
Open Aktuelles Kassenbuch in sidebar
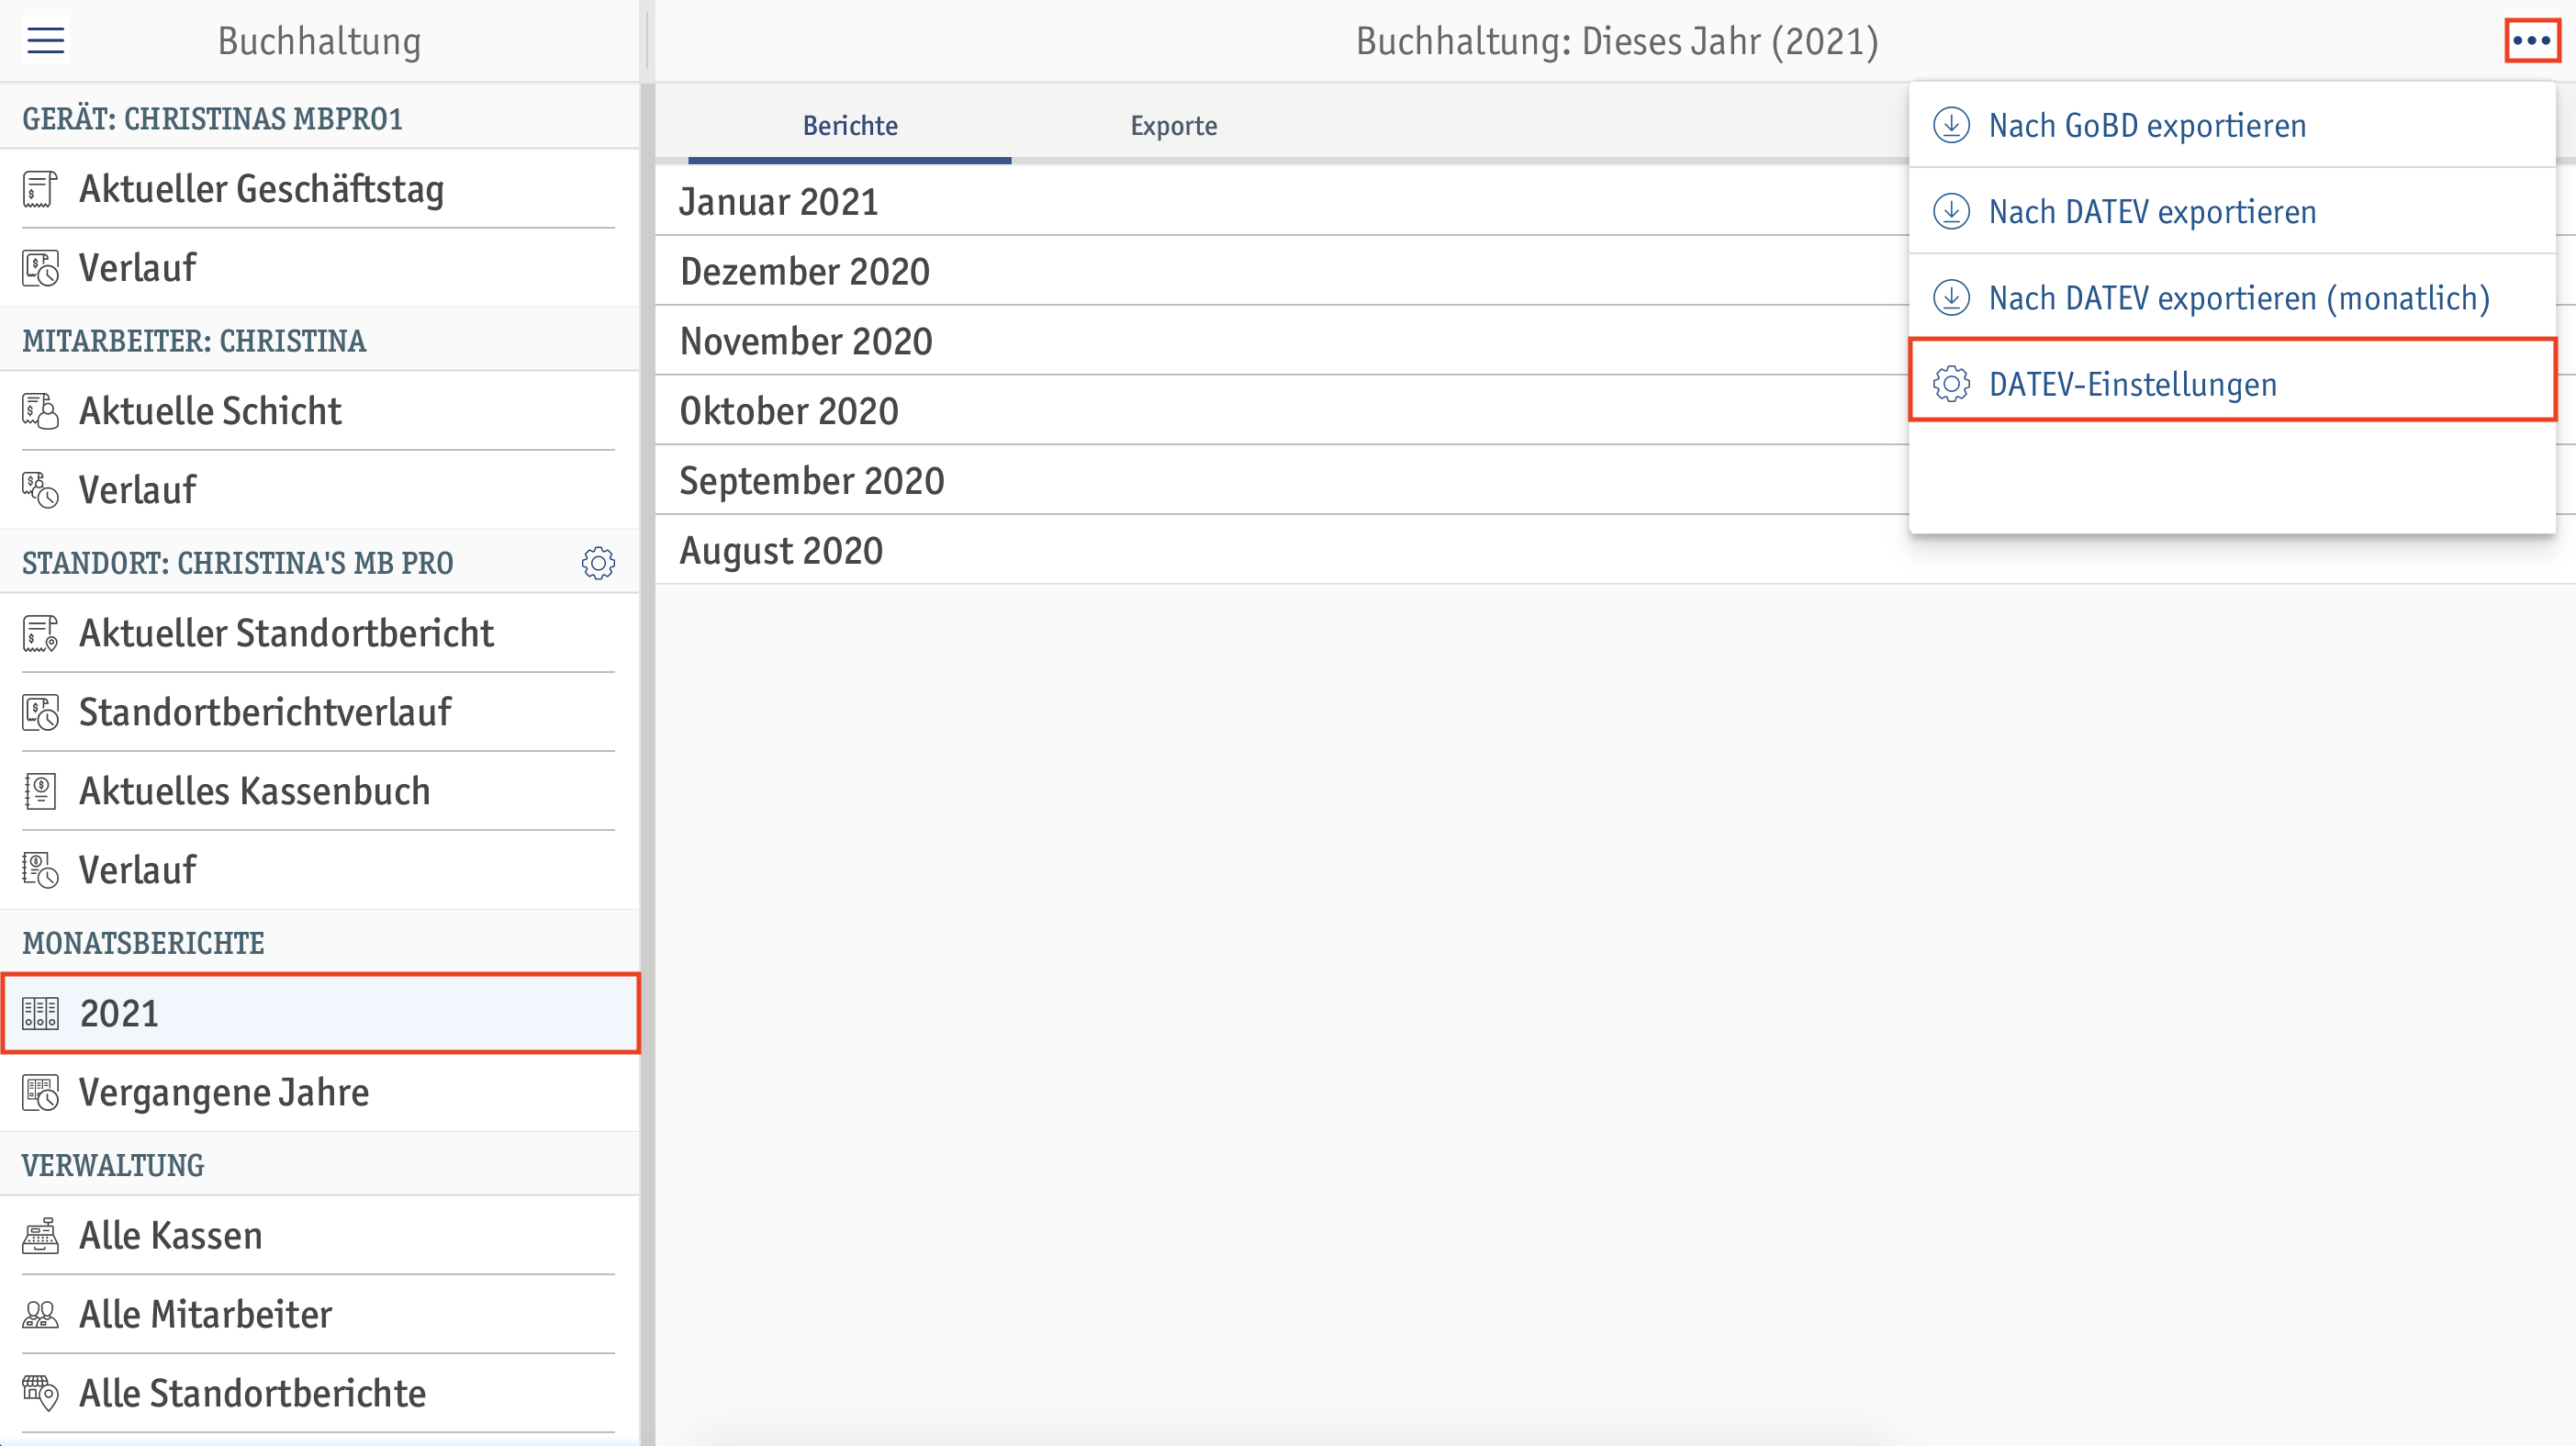point(320,791)
